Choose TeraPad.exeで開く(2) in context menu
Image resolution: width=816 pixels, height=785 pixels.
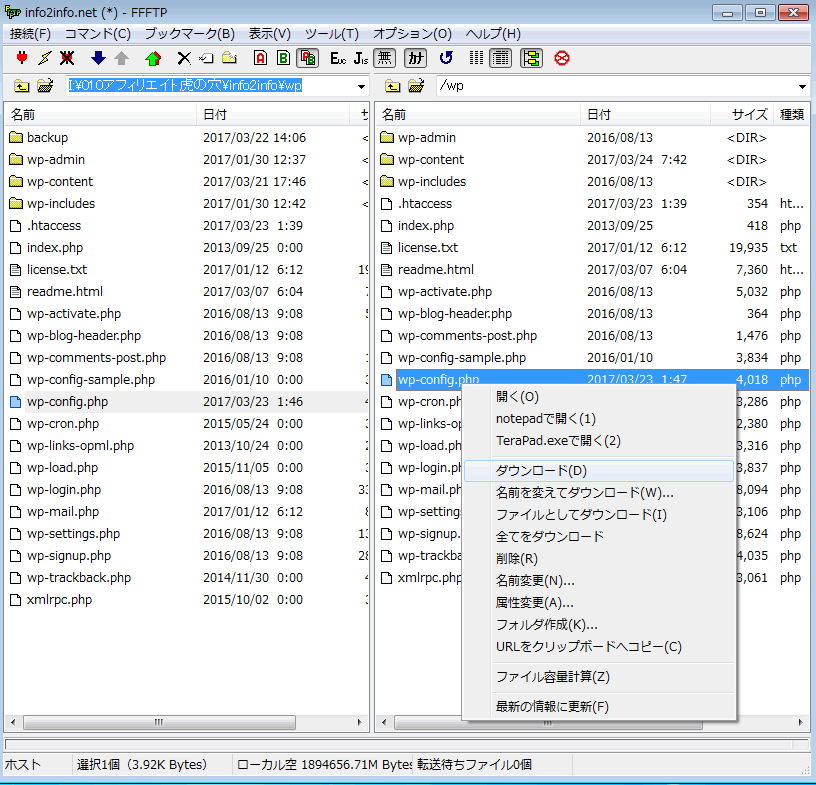click(599, 440)
